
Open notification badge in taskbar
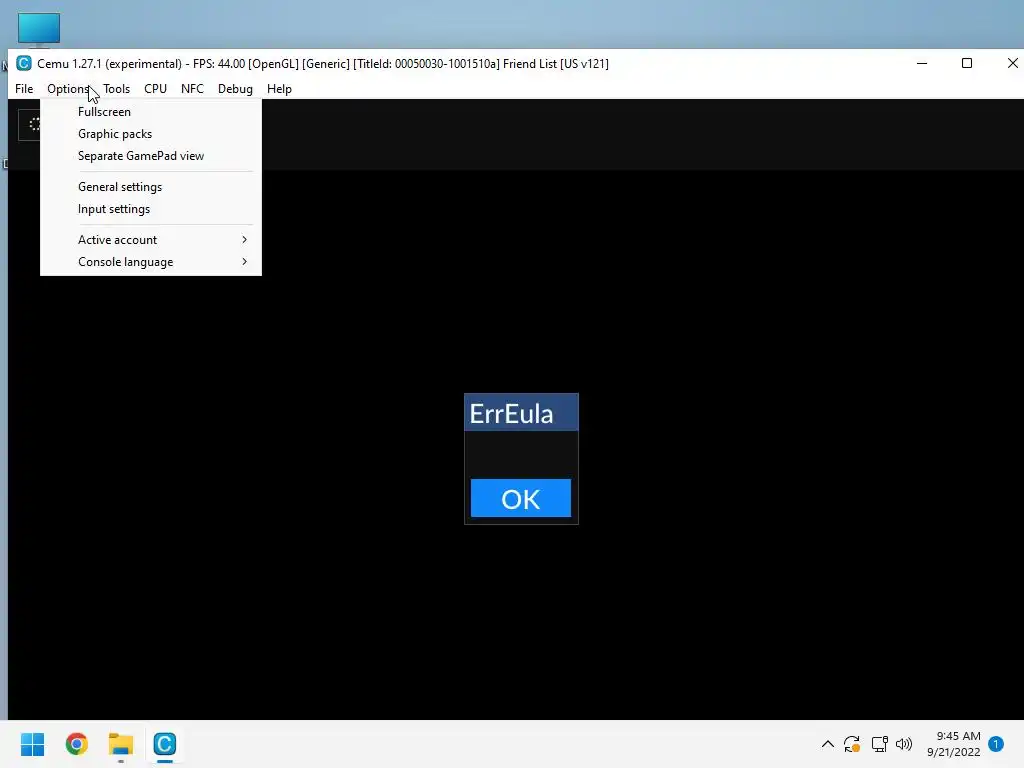click(x=996, y=744)
